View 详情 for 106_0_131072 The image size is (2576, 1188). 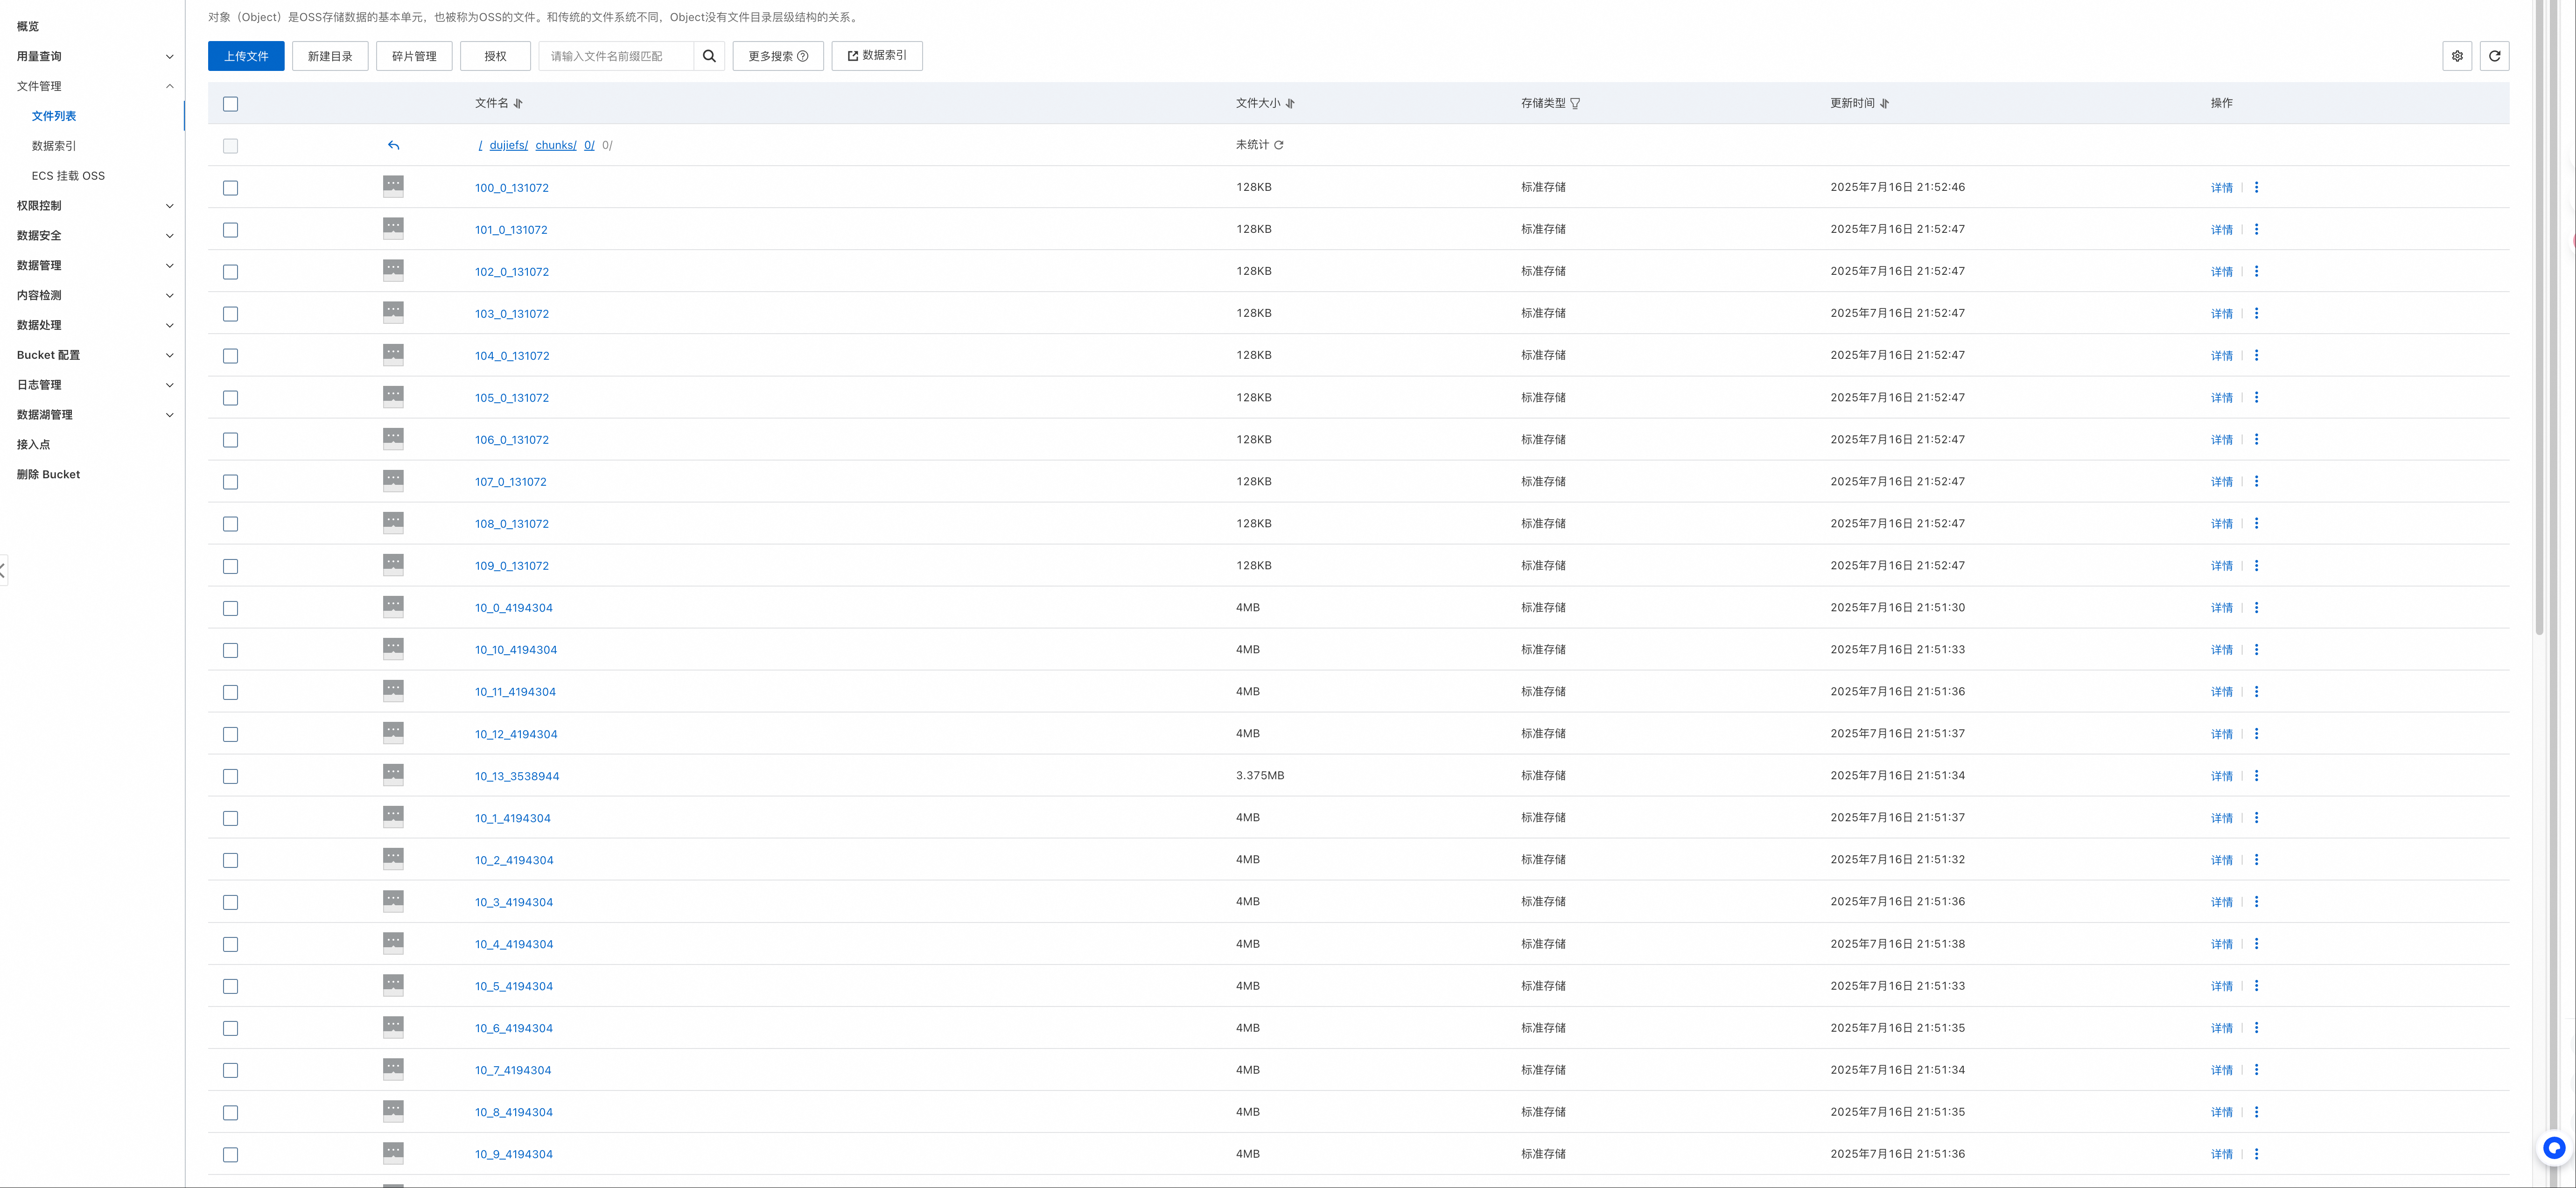point(2222,440)
